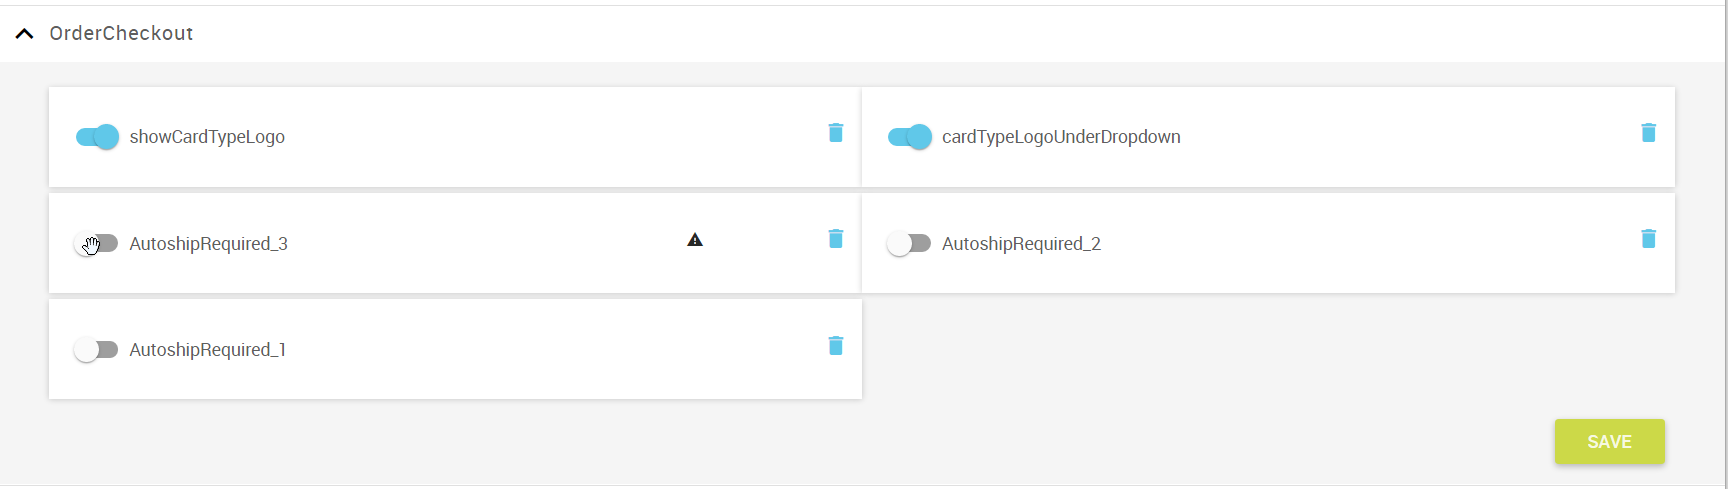Select the AutoshipRequired_3 label
Image resolution: width=1728 pixels, height=489 pixels.
(208, 244)
